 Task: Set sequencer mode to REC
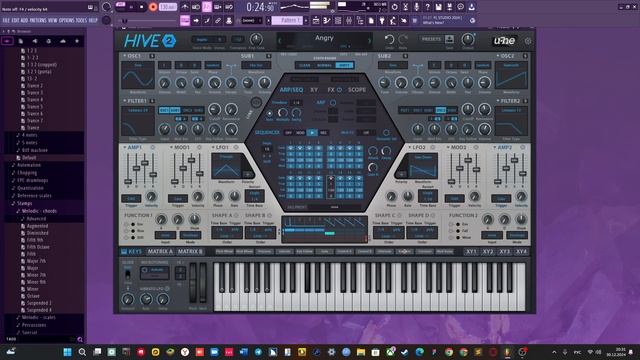pos(324,133)
